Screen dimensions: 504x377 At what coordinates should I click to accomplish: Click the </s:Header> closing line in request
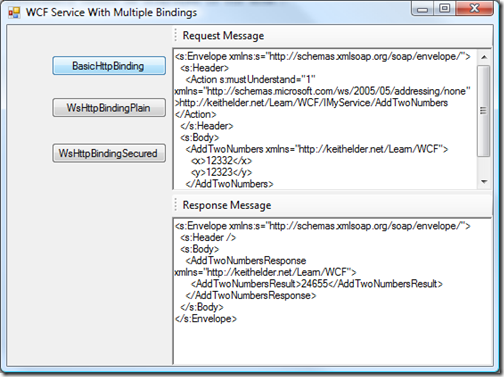(207, 126)
